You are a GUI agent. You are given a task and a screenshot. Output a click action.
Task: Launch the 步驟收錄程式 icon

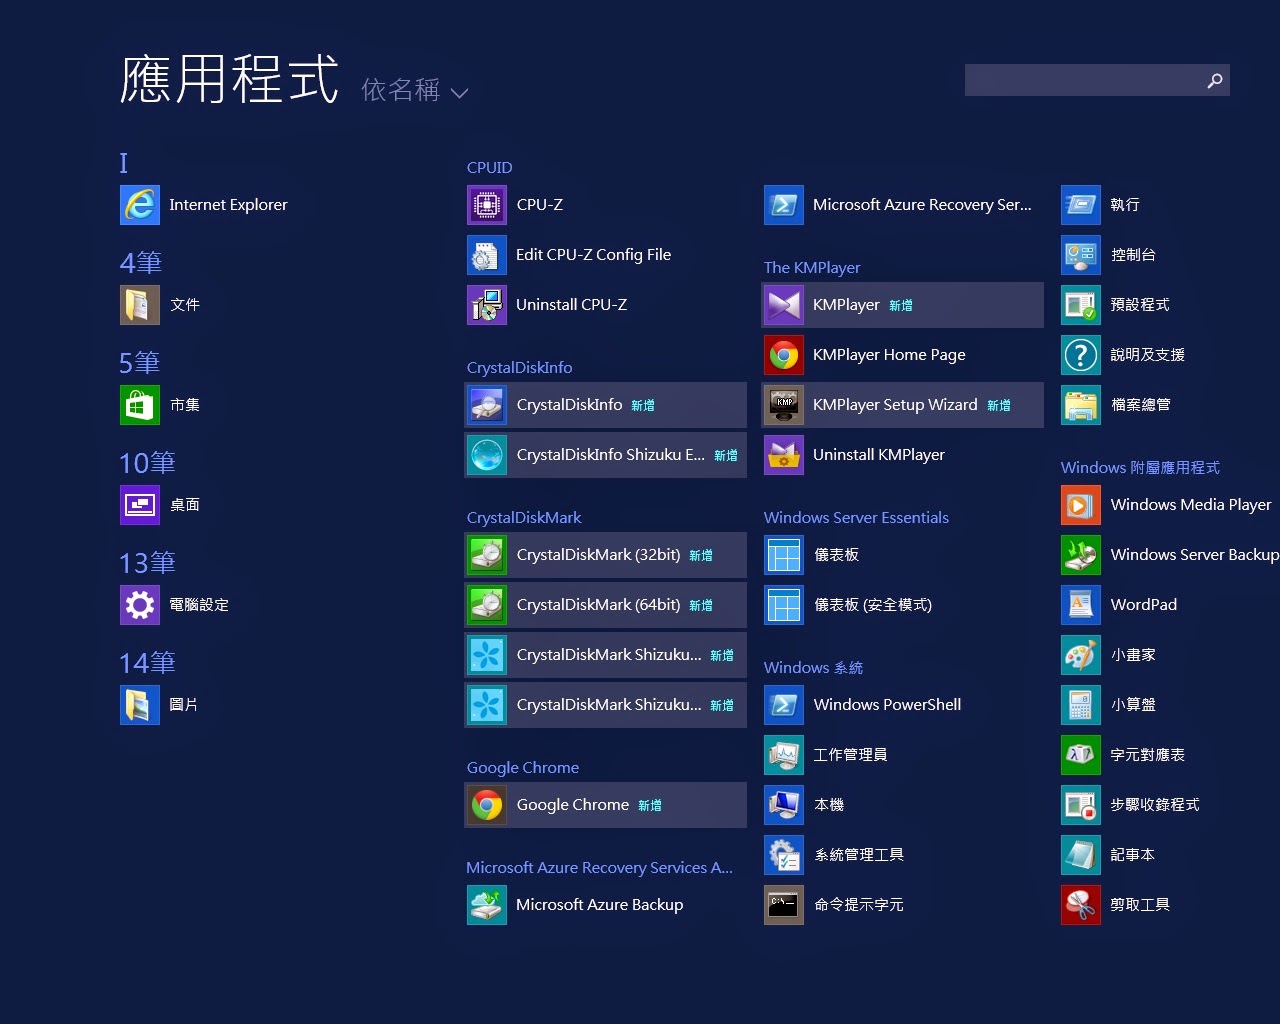(x=1081, y=805)
